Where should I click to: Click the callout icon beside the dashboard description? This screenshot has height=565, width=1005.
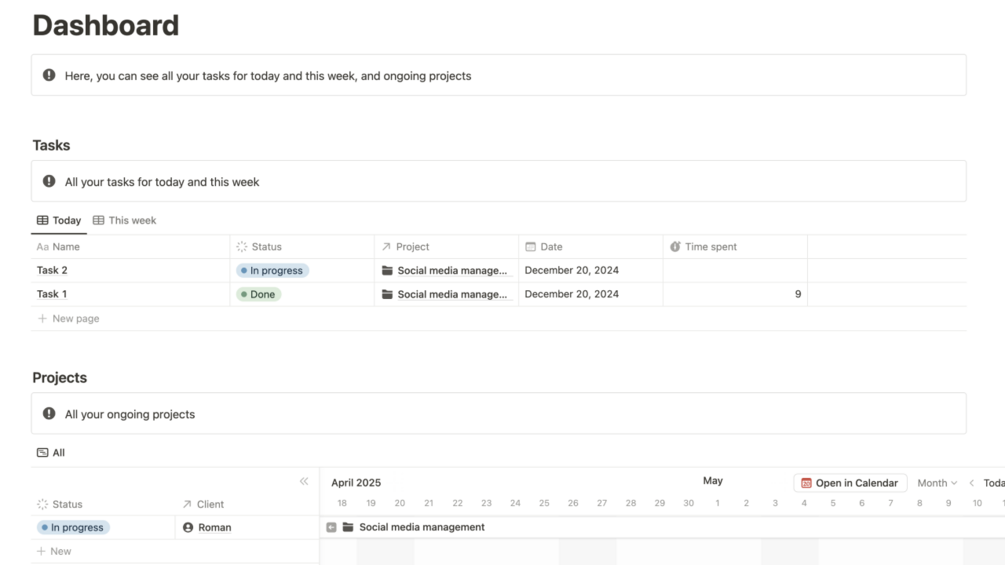(x=49, y=75)
